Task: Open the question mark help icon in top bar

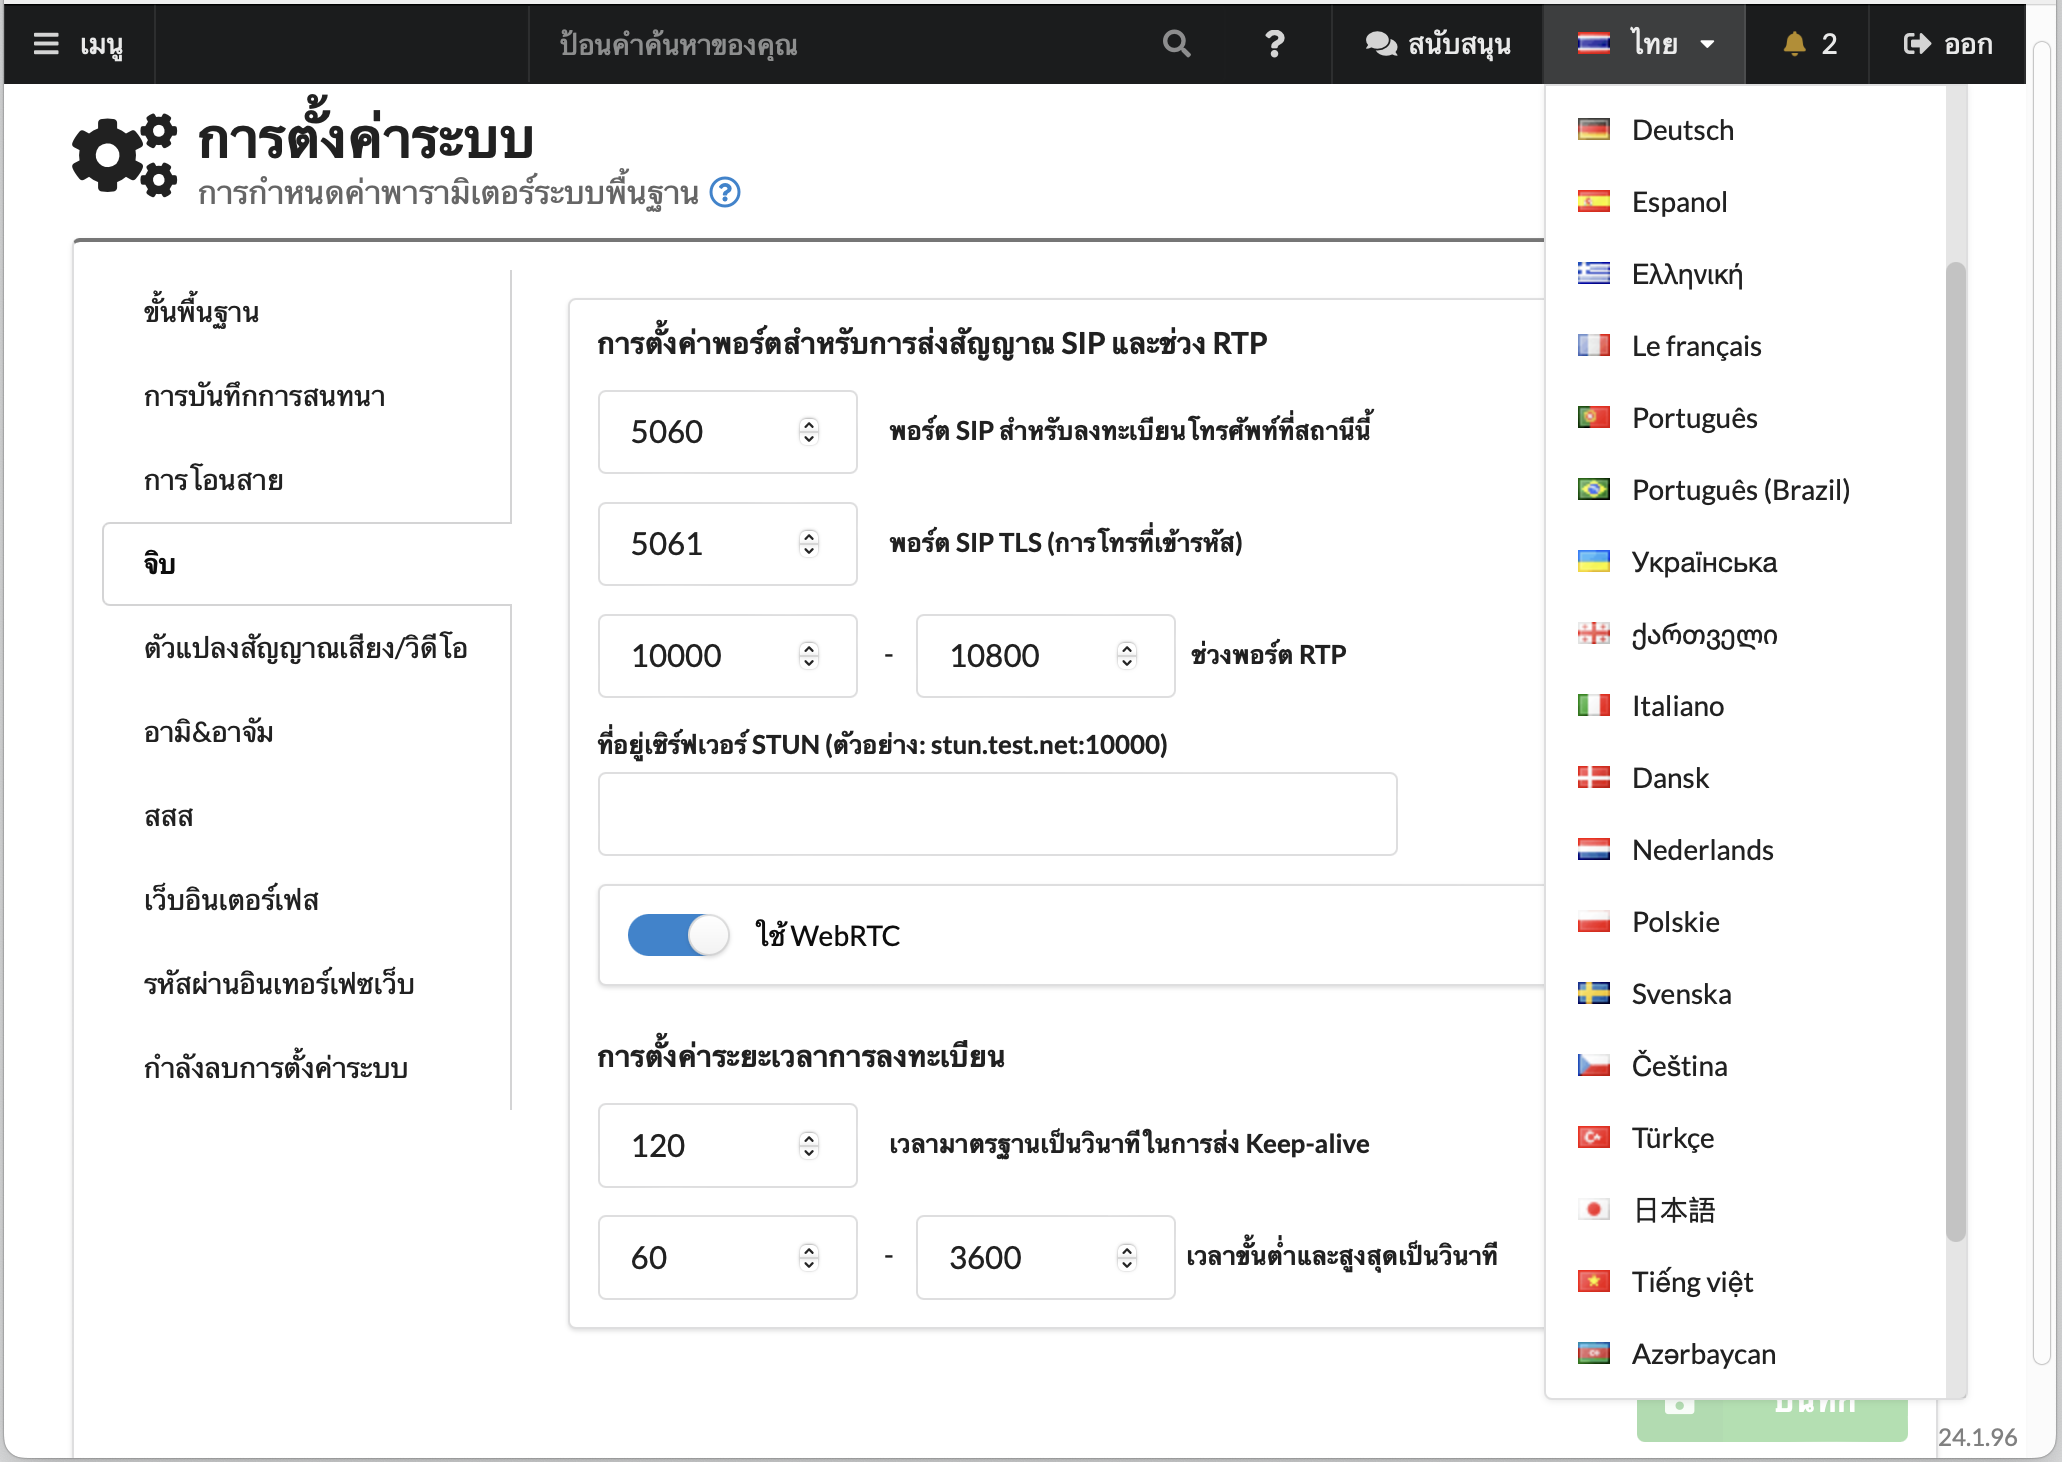Action: point(1274,44)
